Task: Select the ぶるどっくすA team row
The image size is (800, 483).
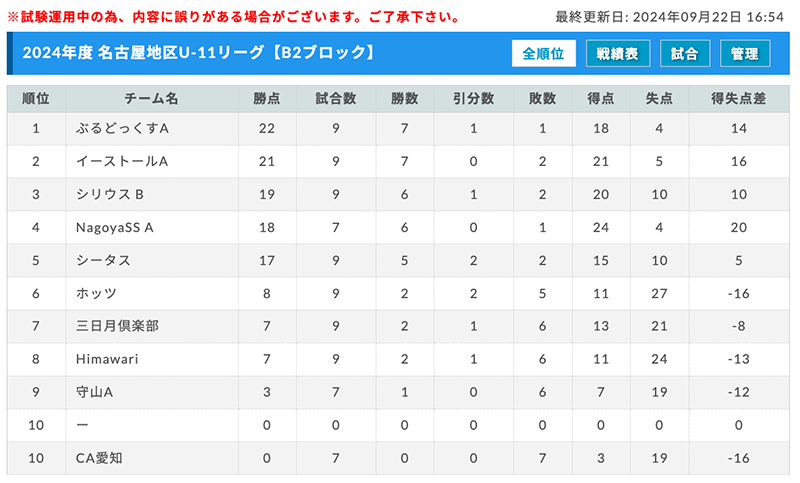Action: (398, 129)
